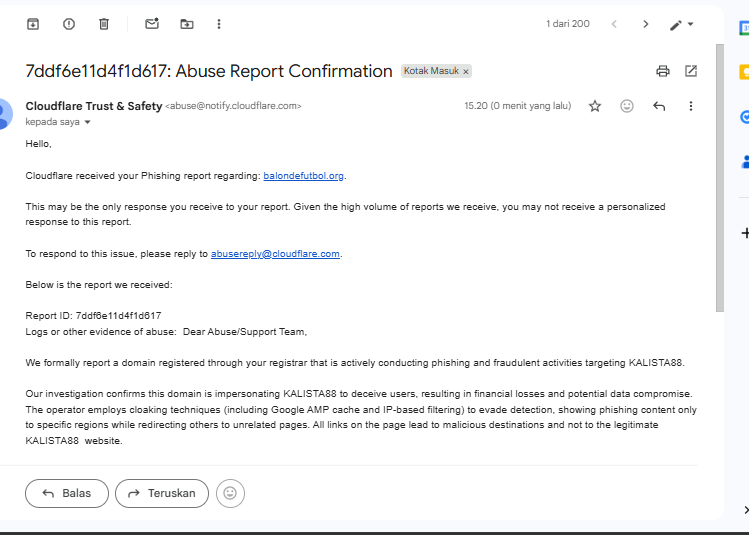Mark email as unread

tap(152, 24)
